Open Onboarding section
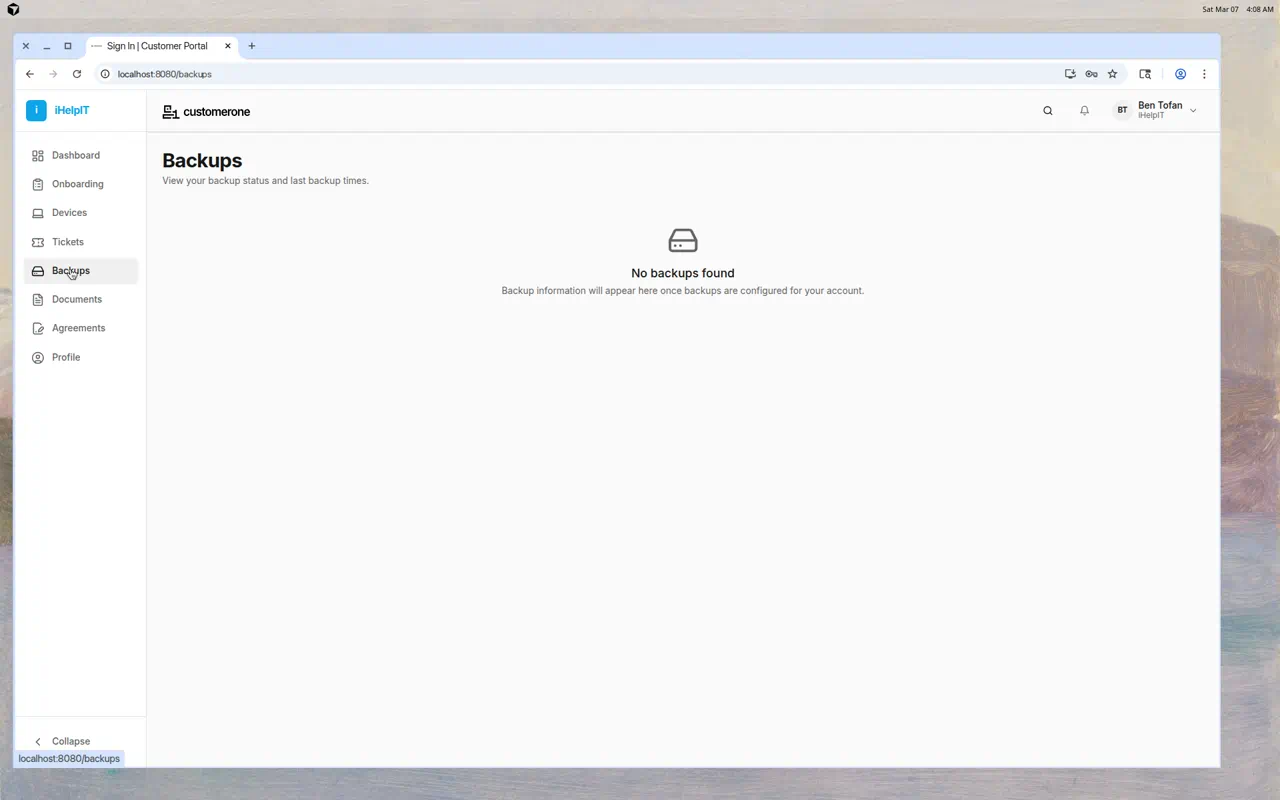Image resolution: width=1280 pixels, height=800 pixels. pyautogui.click(x=78, y=185)
